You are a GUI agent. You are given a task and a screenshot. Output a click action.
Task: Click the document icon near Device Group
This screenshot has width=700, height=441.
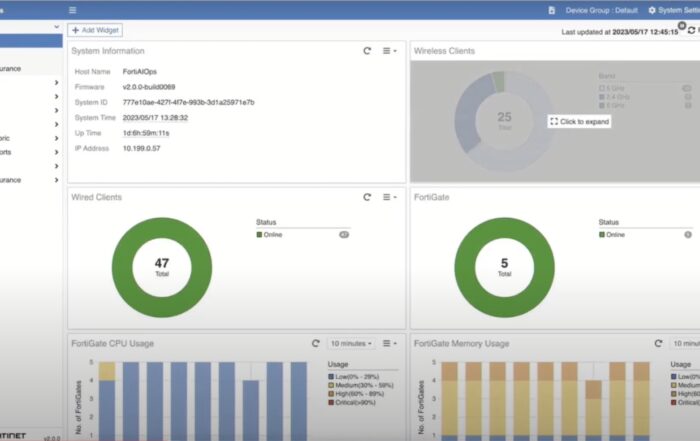552,10
